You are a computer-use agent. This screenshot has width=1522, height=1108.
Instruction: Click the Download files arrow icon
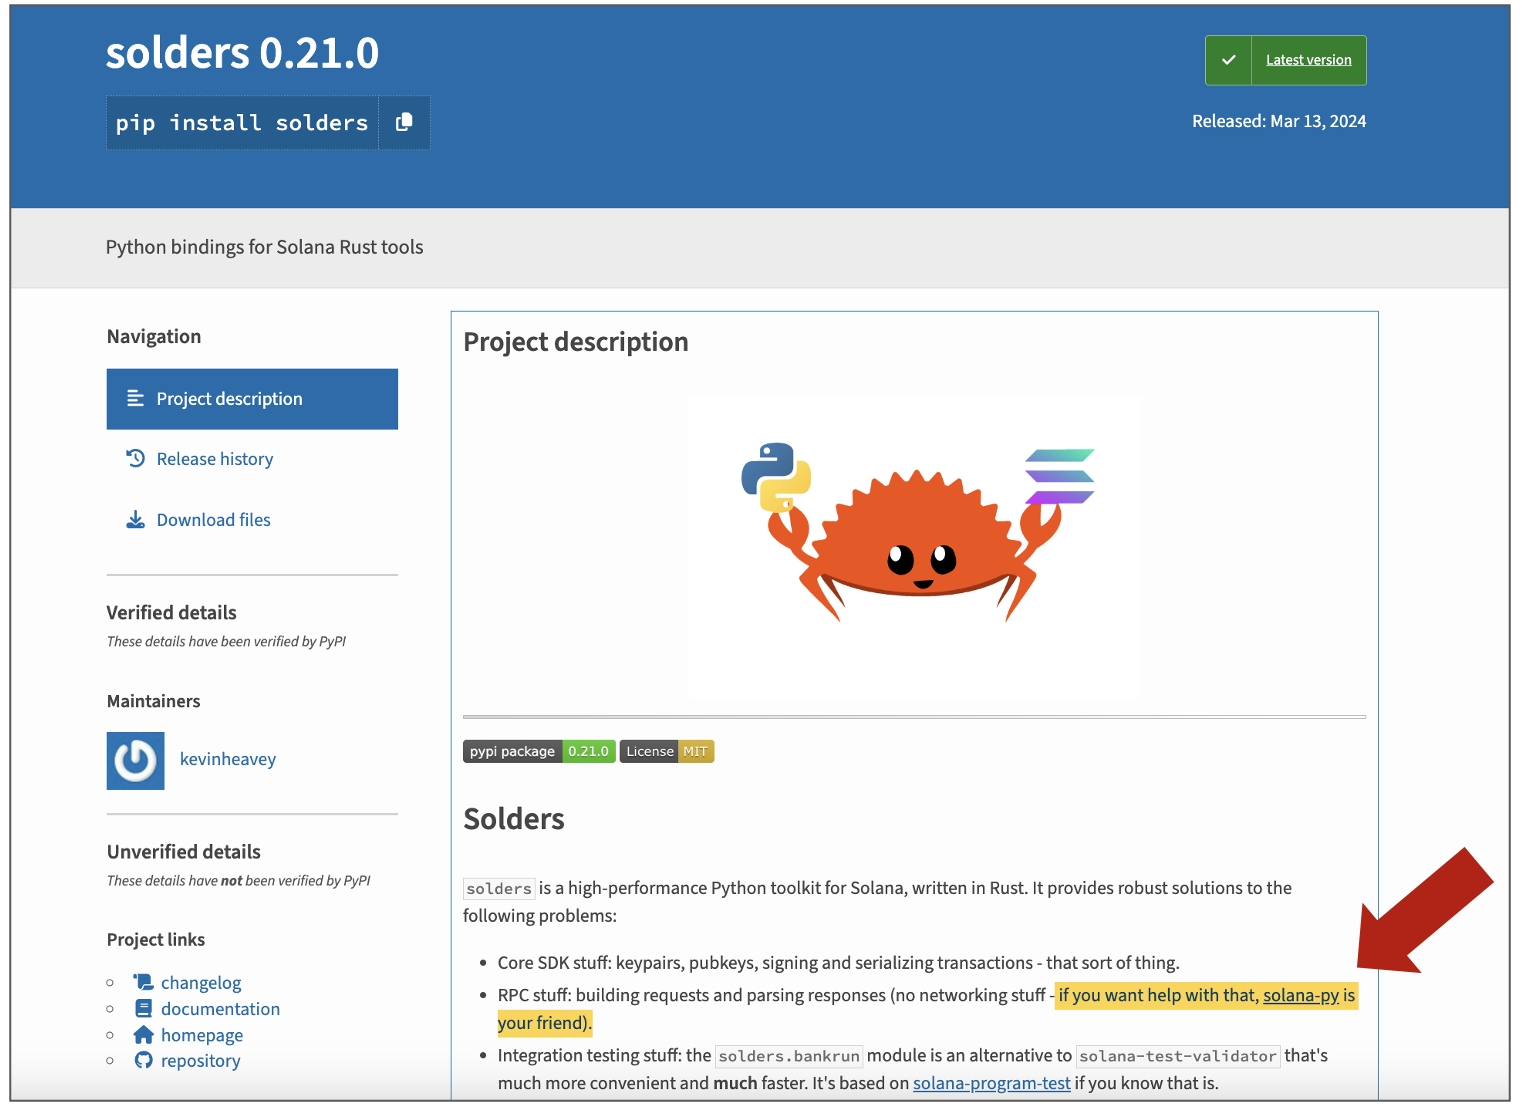136,519
